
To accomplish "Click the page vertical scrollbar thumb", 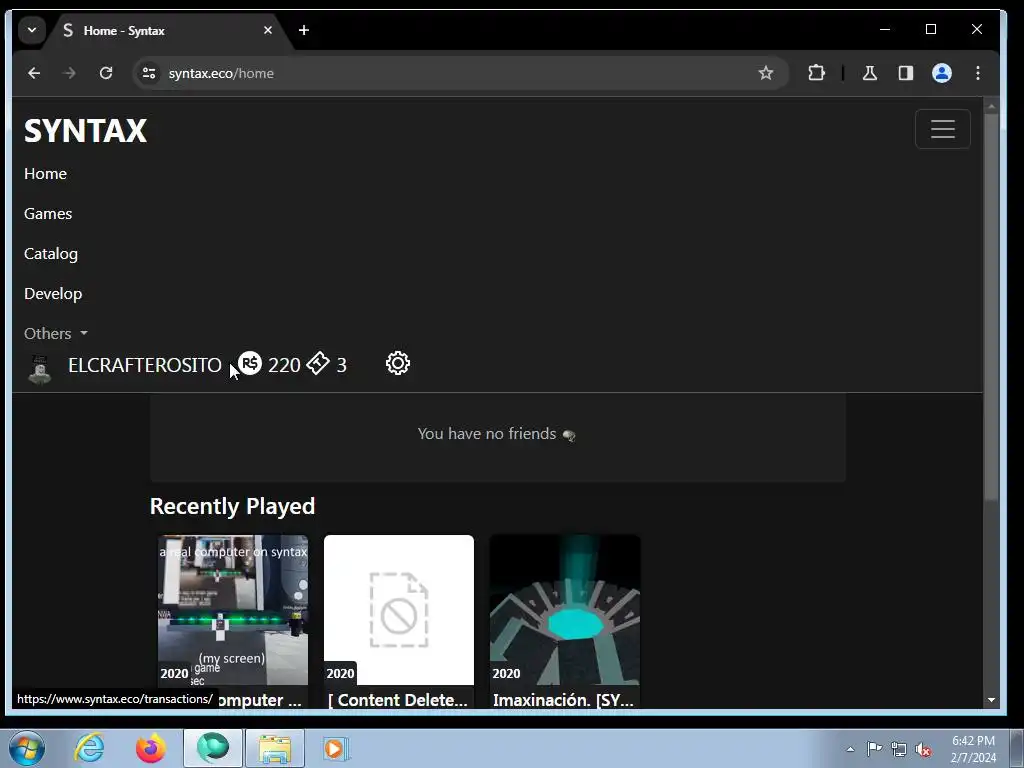I will pos(991,307).
